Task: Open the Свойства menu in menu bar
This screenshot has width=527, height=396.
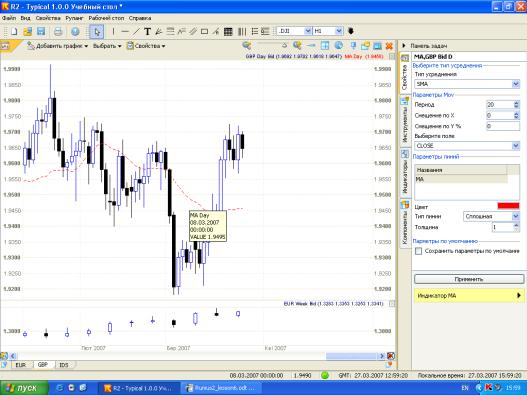Action: point(48,18)
